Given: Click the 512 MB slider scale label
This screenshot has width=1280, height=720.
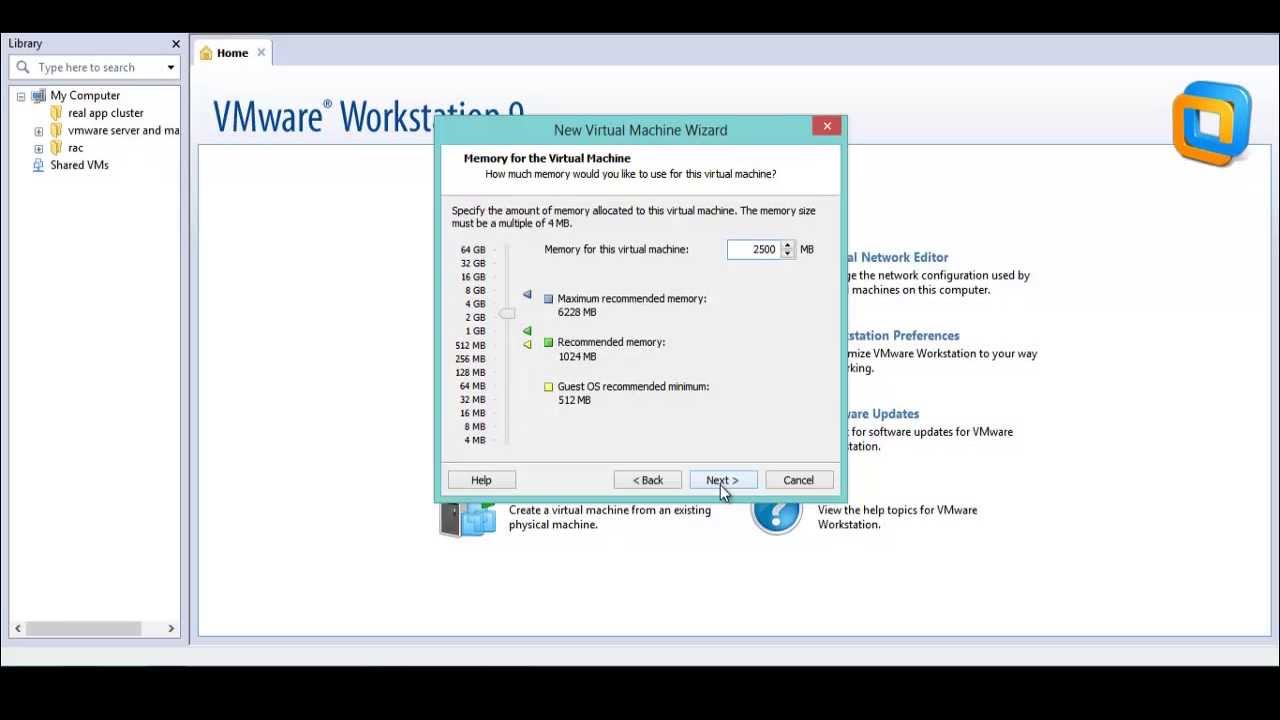Looking at the screenshot, I should coord(470,345).
